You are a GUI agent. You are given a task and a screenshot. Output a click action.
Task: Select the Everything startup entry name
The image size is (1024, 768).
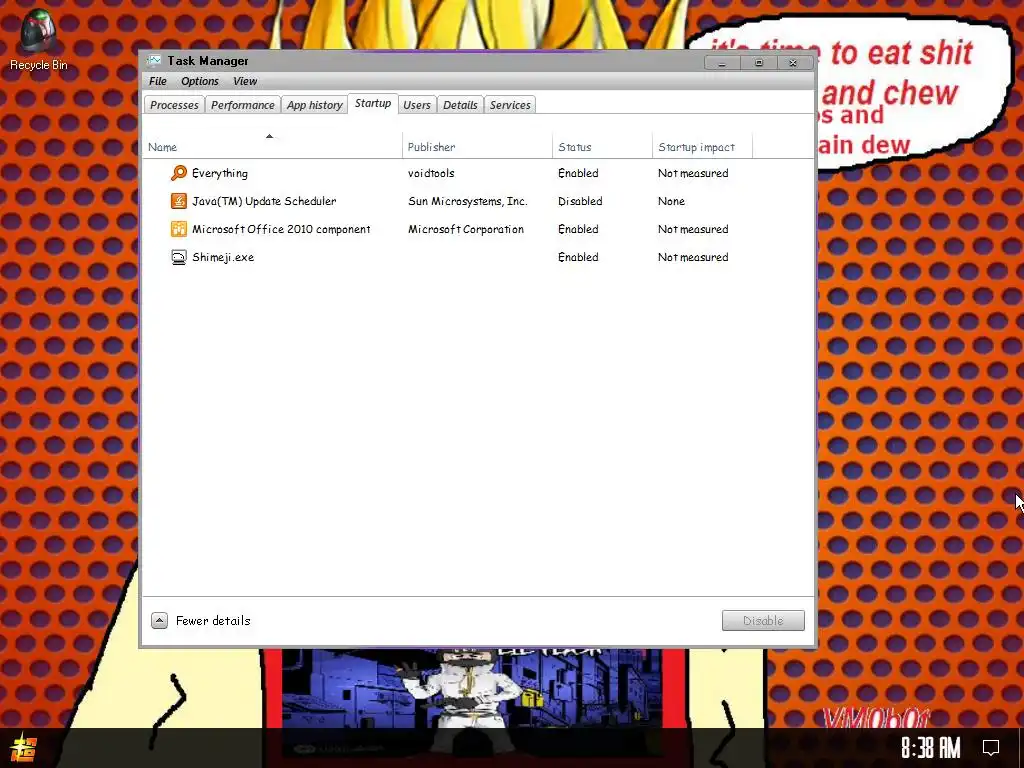220,173
